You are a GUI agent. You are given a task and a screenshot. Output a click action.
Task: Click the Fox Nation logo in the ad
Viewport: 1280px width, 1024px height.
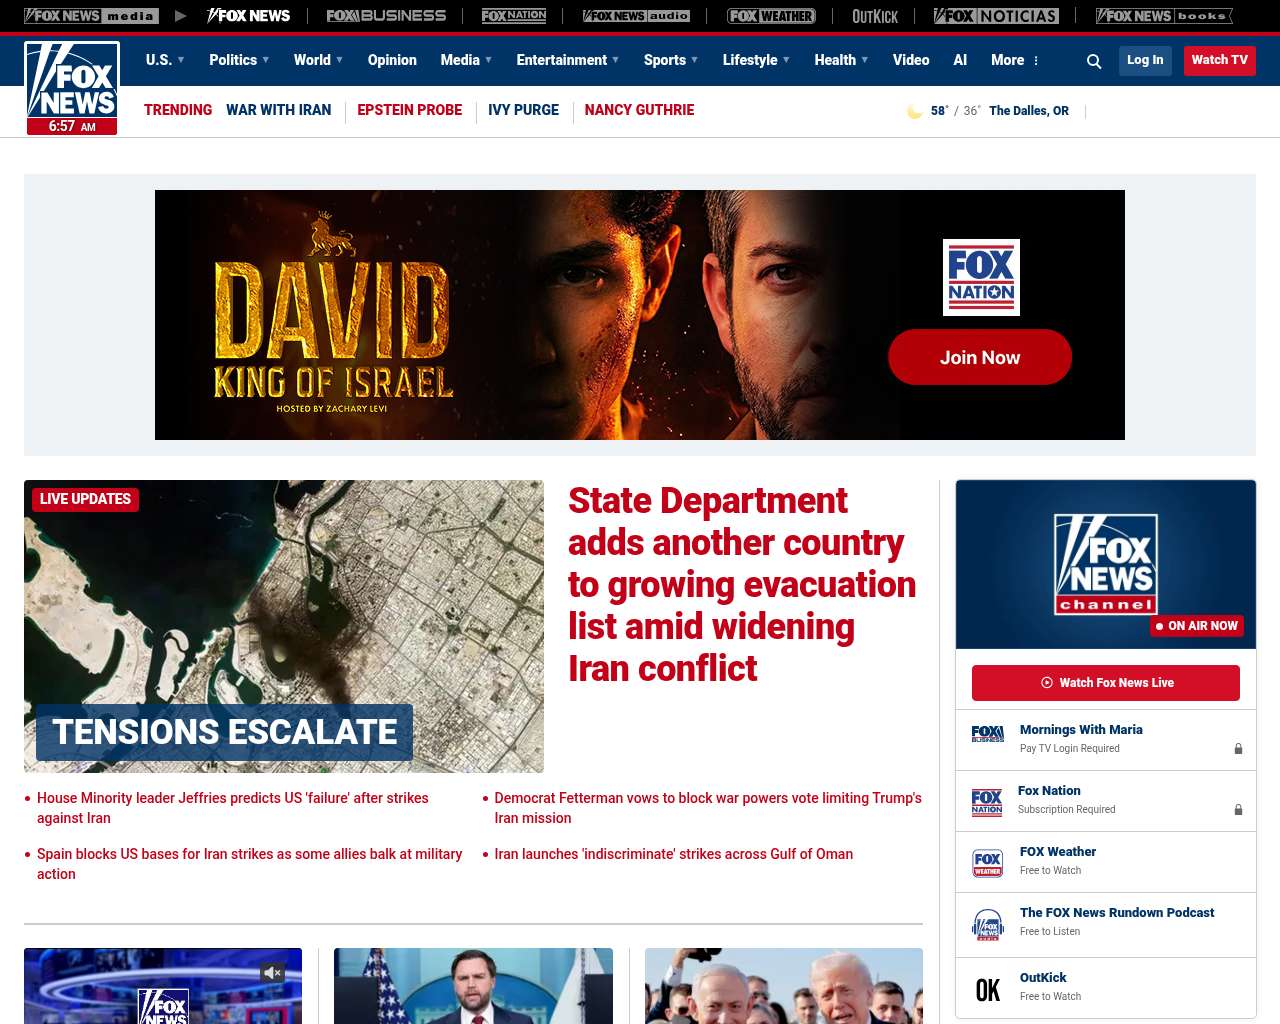981,277
